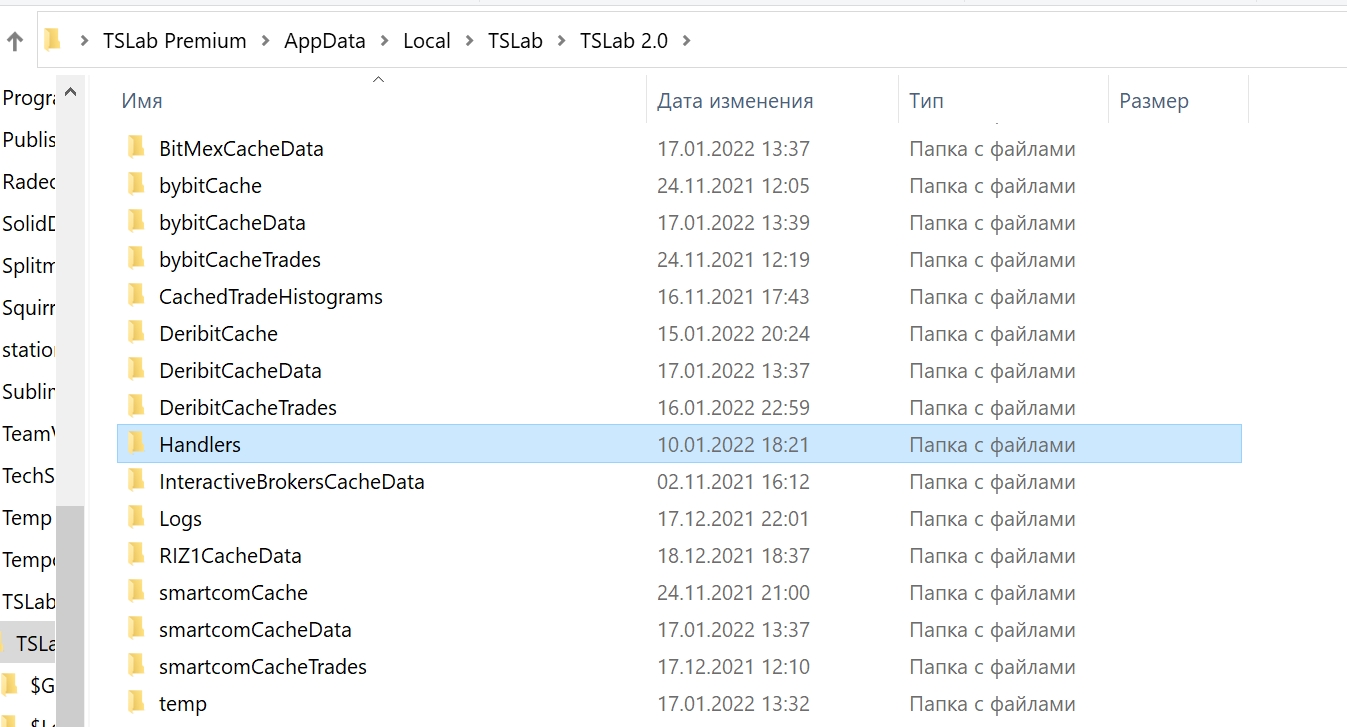Select statio item in navigation pane

[29, 350]
